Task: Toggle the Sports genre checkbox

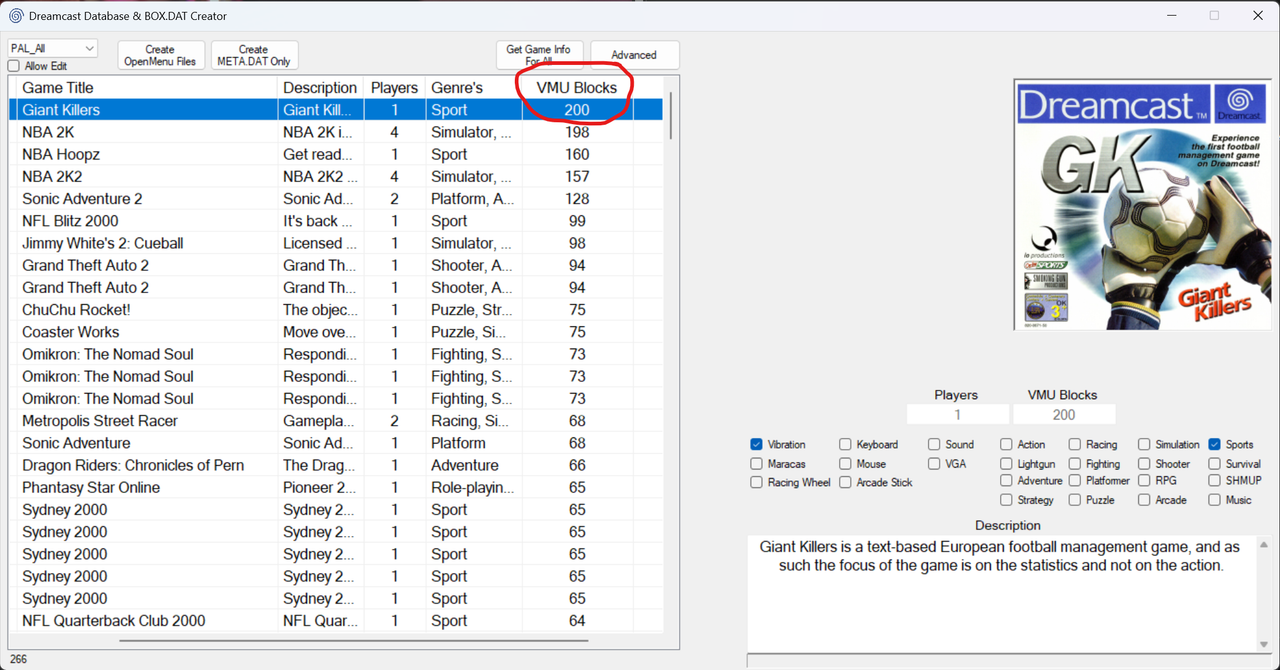Action: pos(1214,444)
